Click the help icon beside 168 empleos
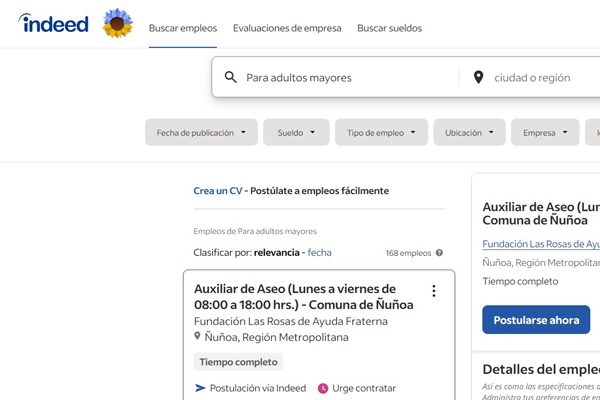600x400 pixels. pyautogui.click(x=439, y=253)
